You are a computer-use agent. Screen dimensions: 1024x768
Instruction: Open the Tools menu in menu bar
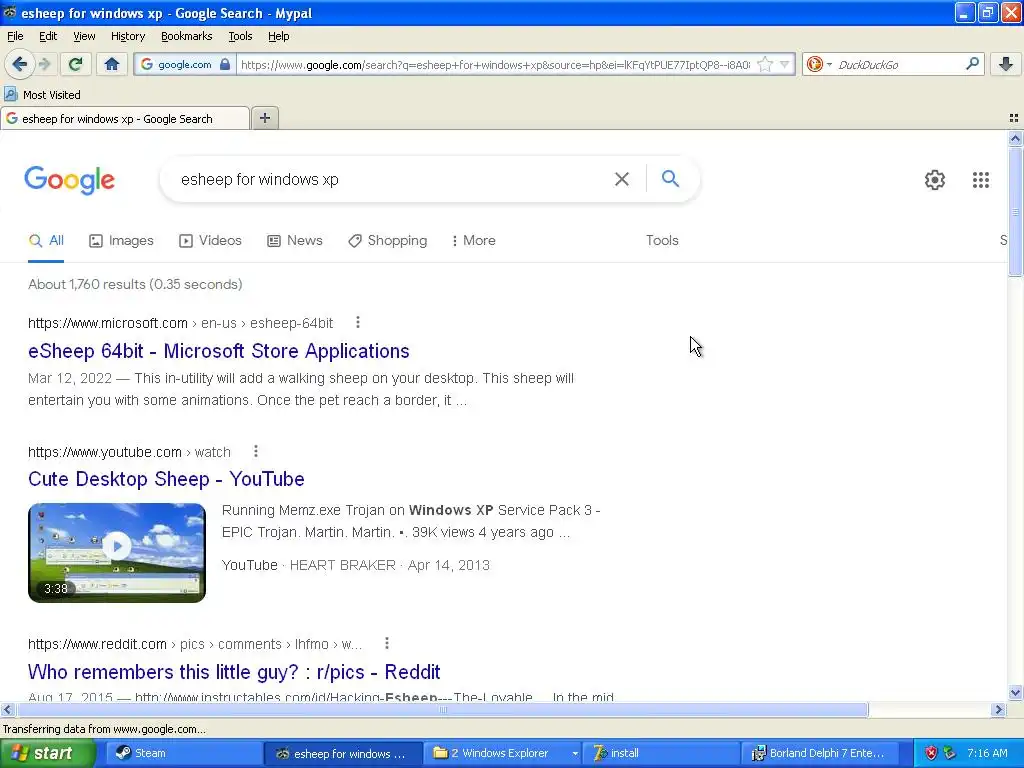point(240,37)
